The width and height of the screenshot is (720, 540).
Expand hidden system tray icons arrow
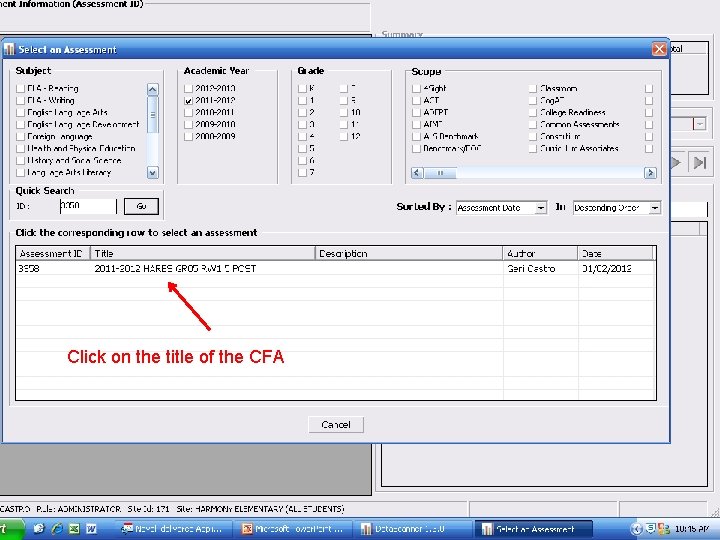pos(636,529)
